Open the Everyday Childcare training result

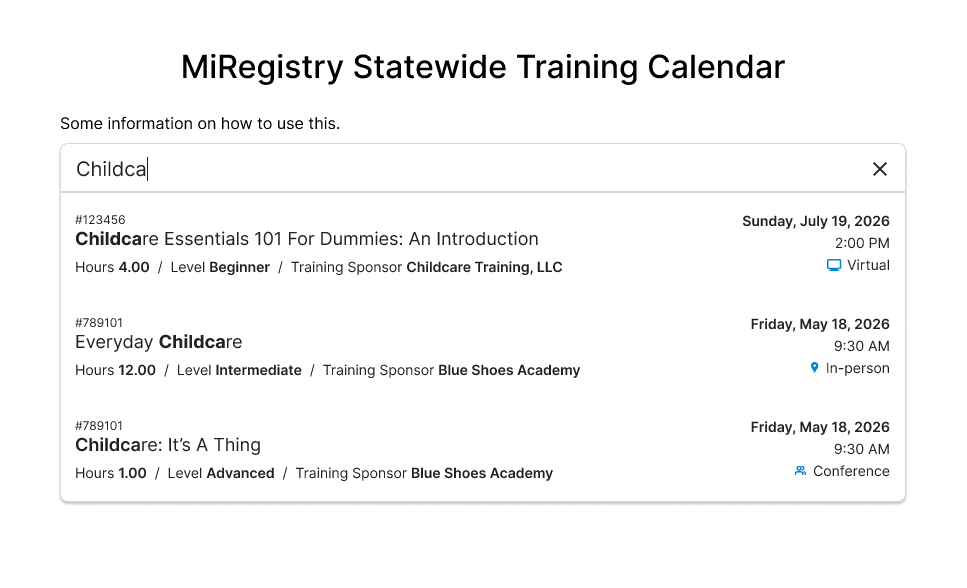(159, 342)
